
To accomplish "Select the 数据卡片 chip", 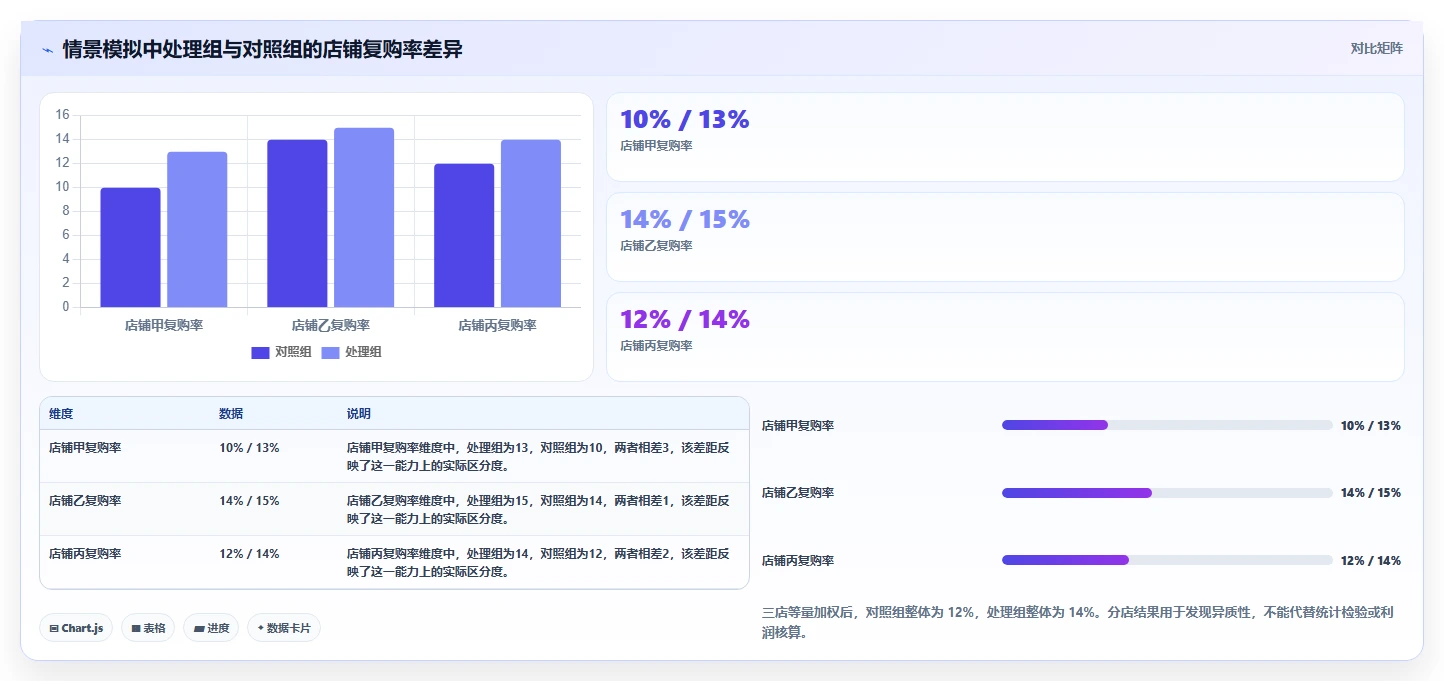I will pyautogui.click(x=284, y=628).
